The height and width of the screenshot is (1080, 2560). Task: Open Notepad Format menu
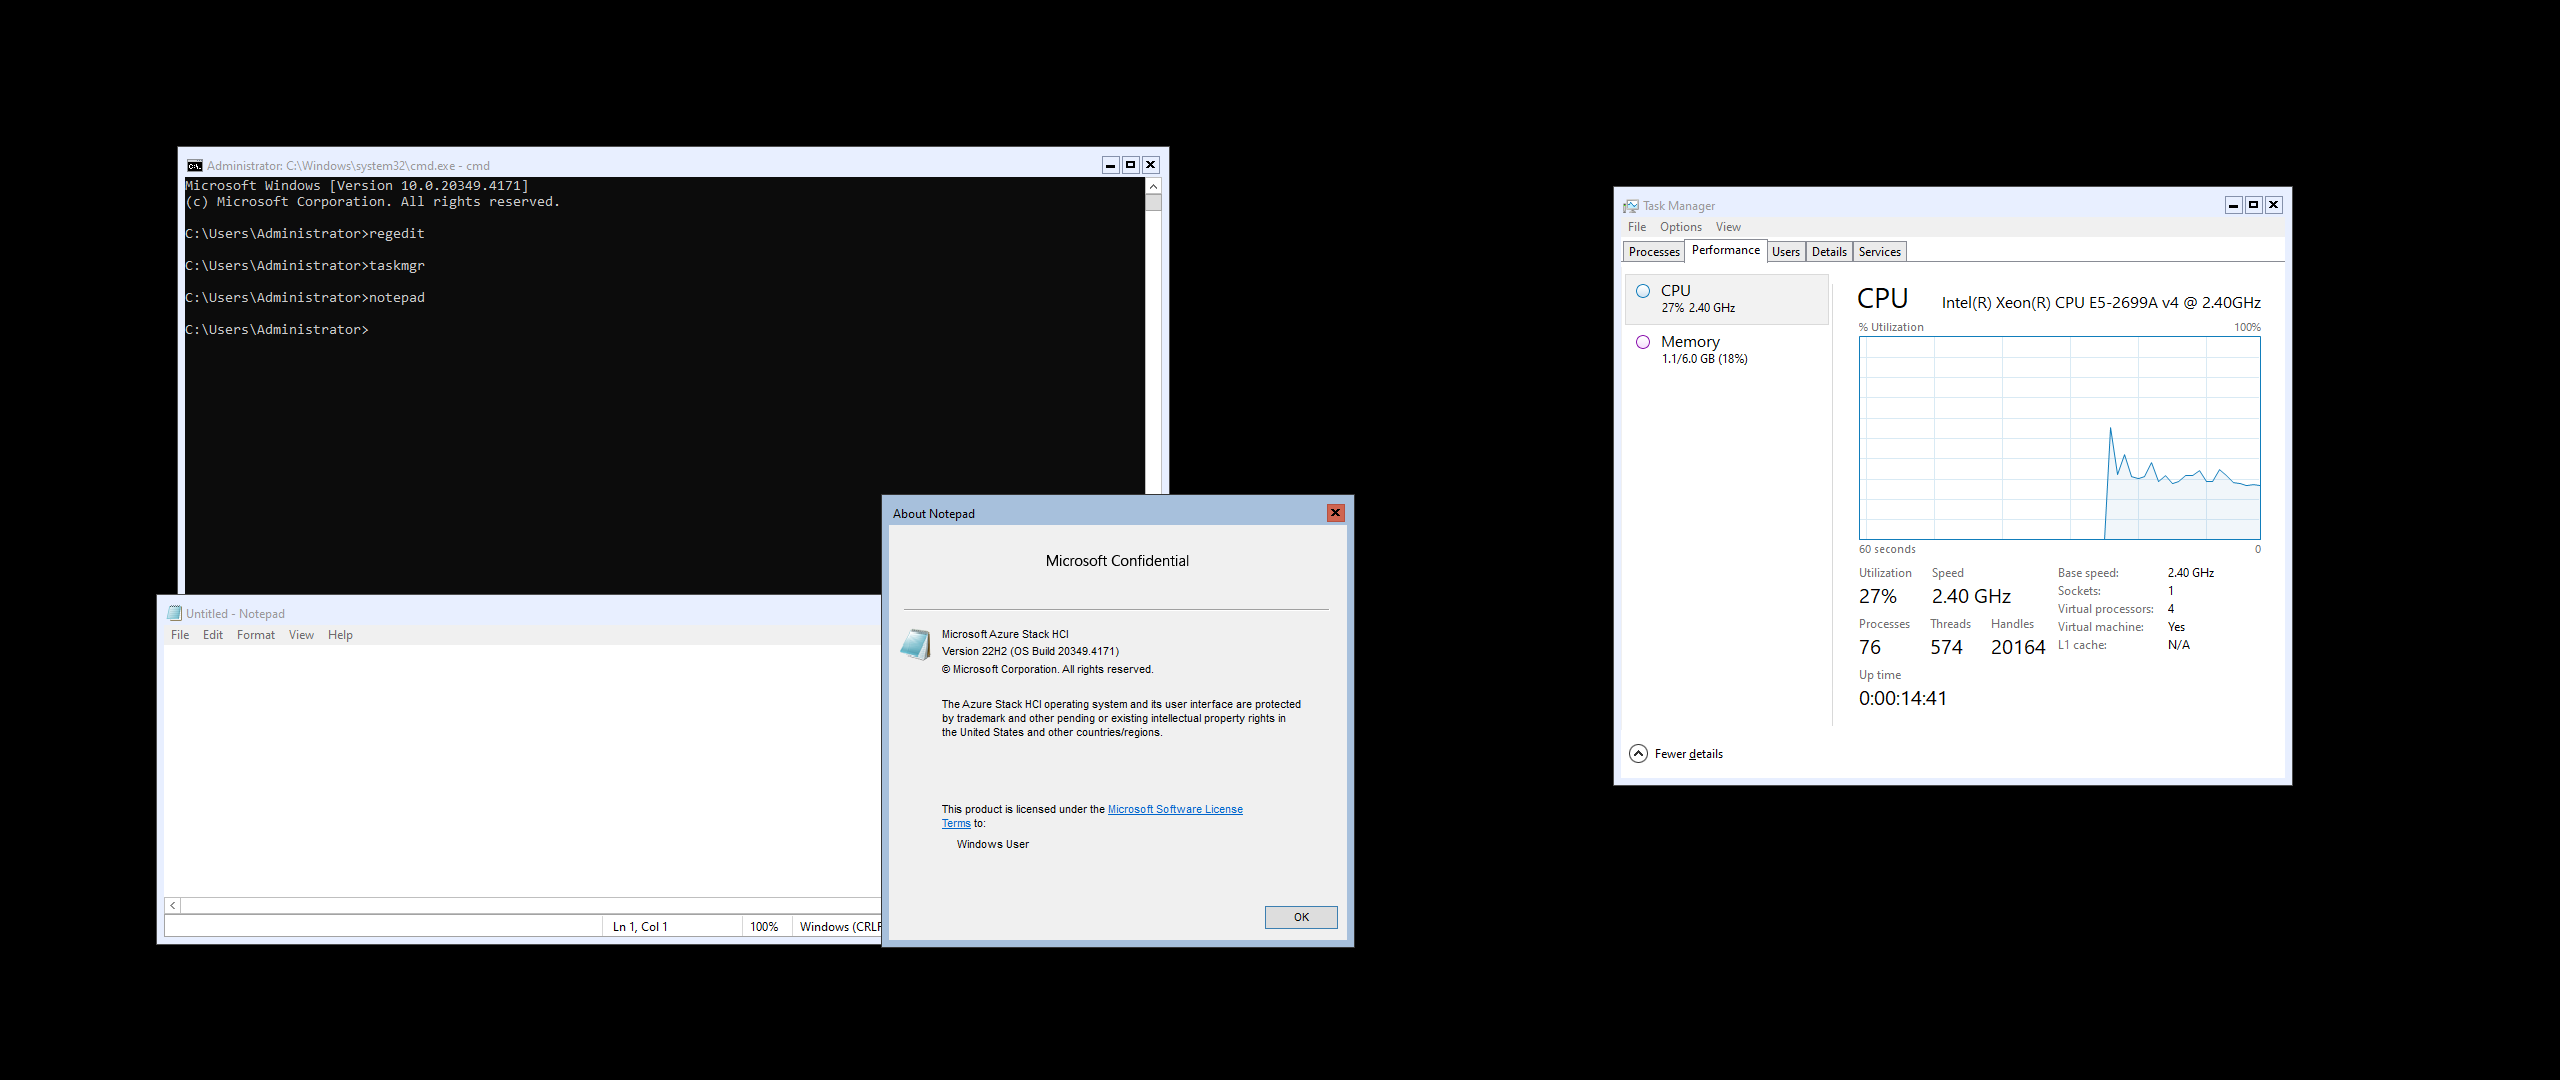(x=256, y=635)
